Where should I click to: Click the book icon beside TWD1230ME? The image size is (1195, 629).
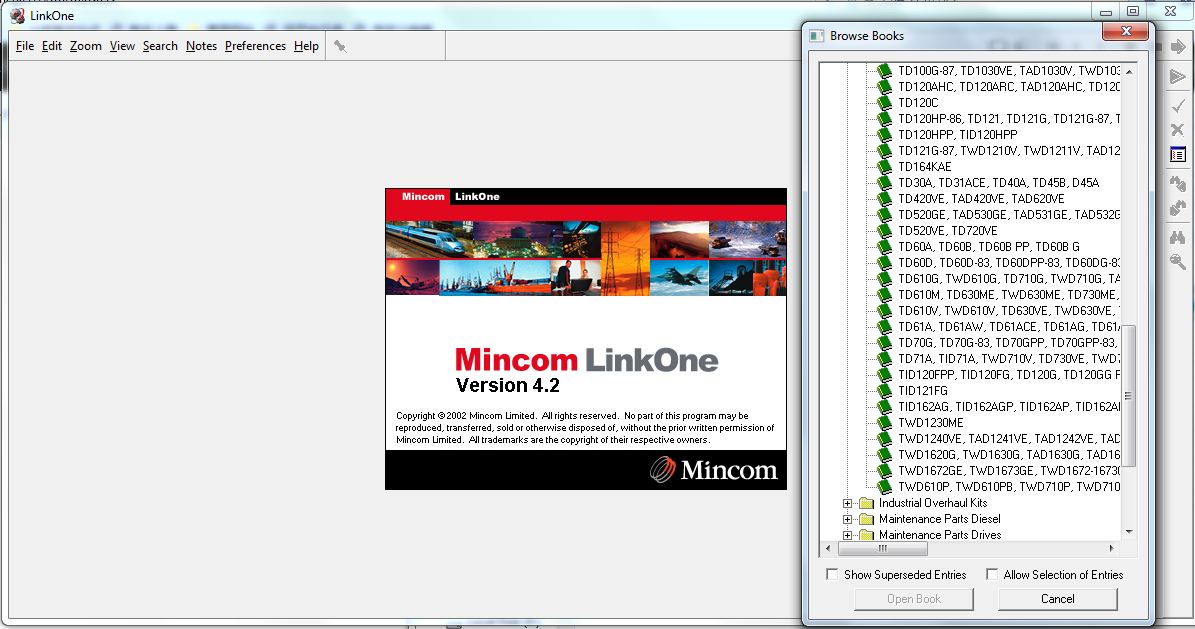coord(884,423)
